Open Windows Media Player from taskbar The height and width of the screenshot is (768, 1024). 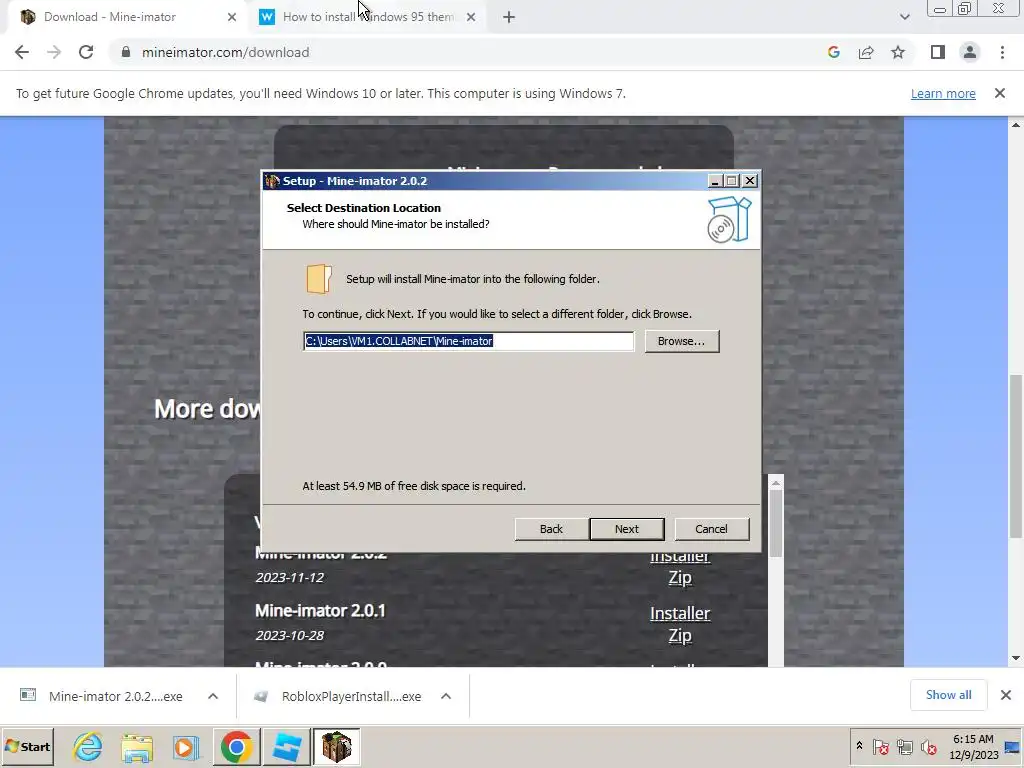pyautogui.click(x=186, y=746)
